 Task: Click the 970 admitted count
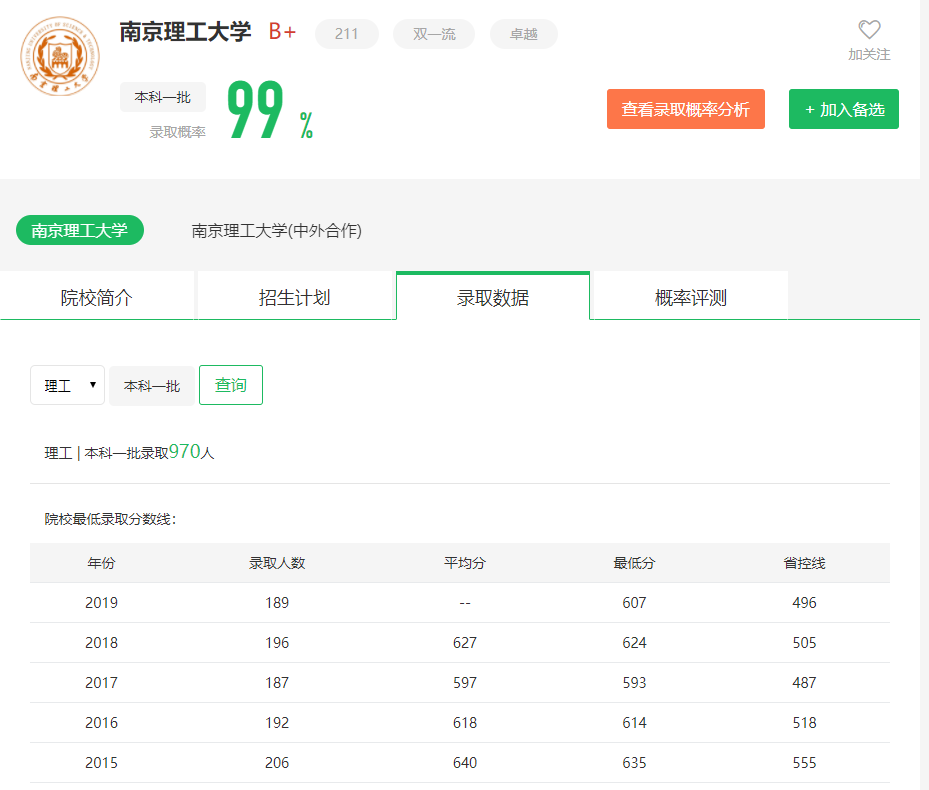click(x=185, y=452)
